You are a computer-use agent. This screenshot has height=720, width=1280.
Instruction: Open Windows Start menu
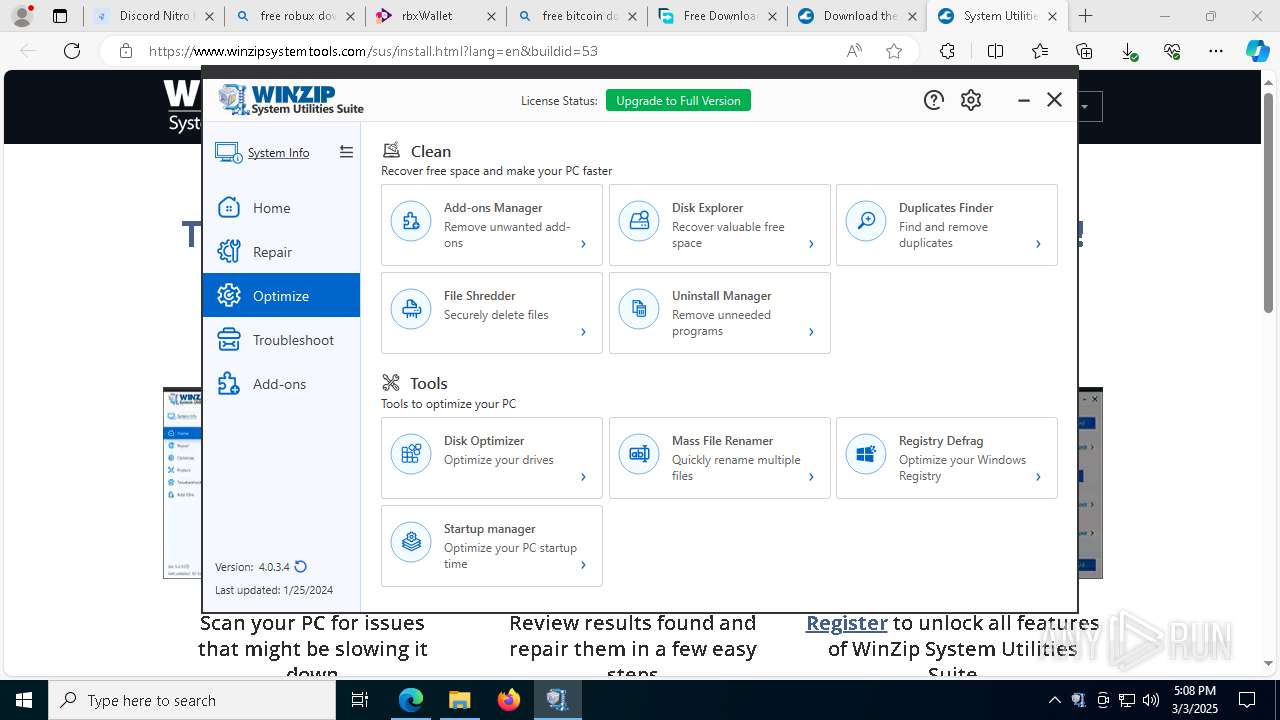[x=24, y=700]
